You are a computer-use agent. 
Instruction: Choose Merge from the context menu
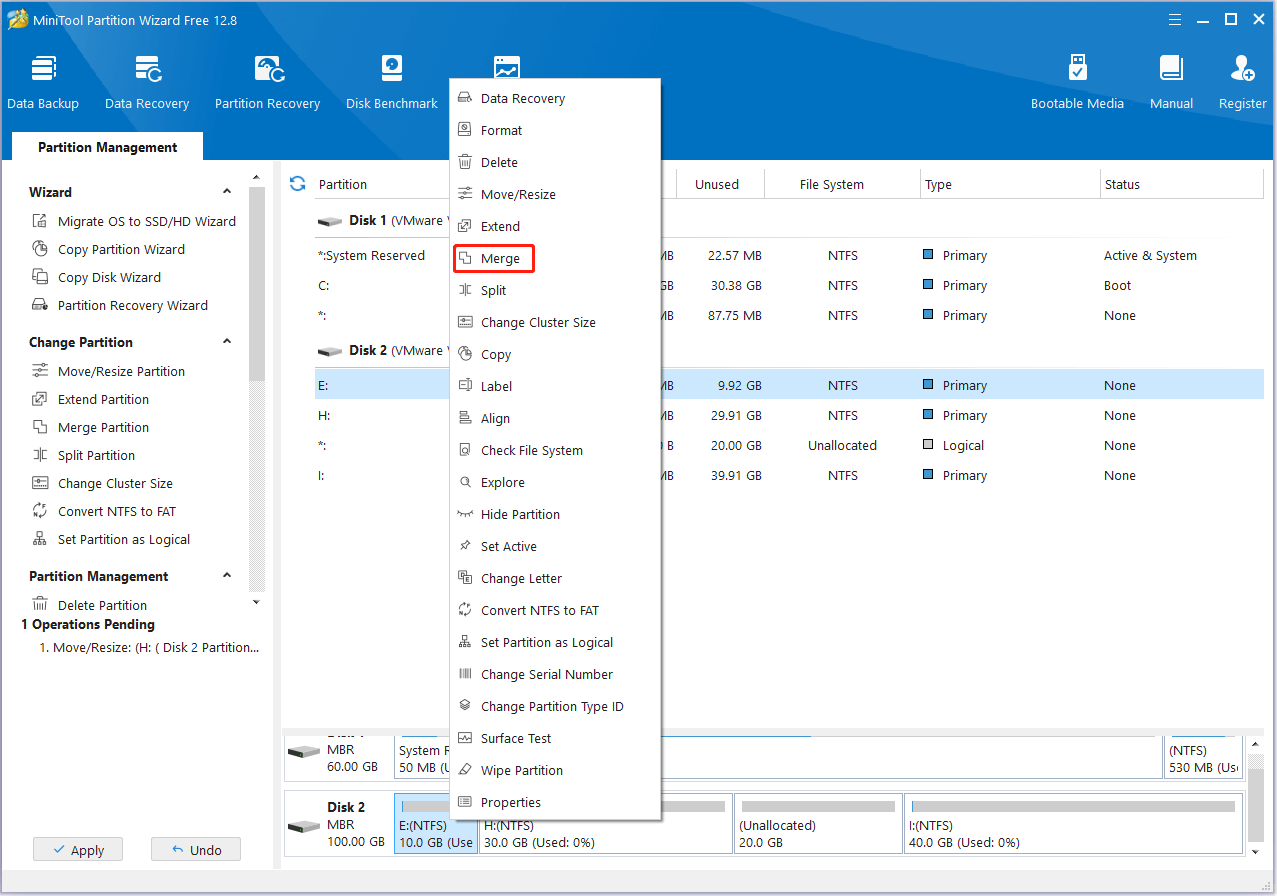[x=554, y=258]
